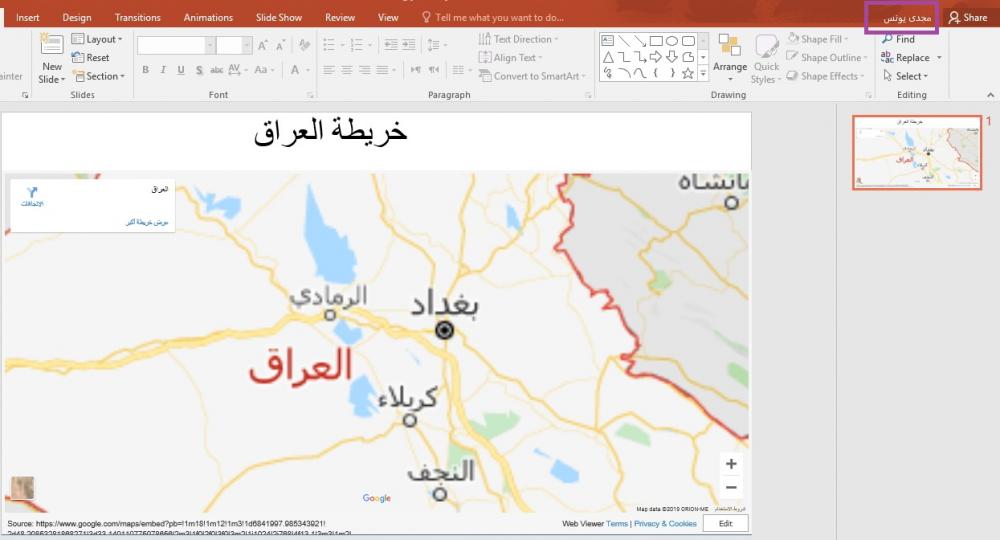Open the Review tab
Image resolution: width=1000 pixels, height=540 pixels.
[x=340, y=17]
